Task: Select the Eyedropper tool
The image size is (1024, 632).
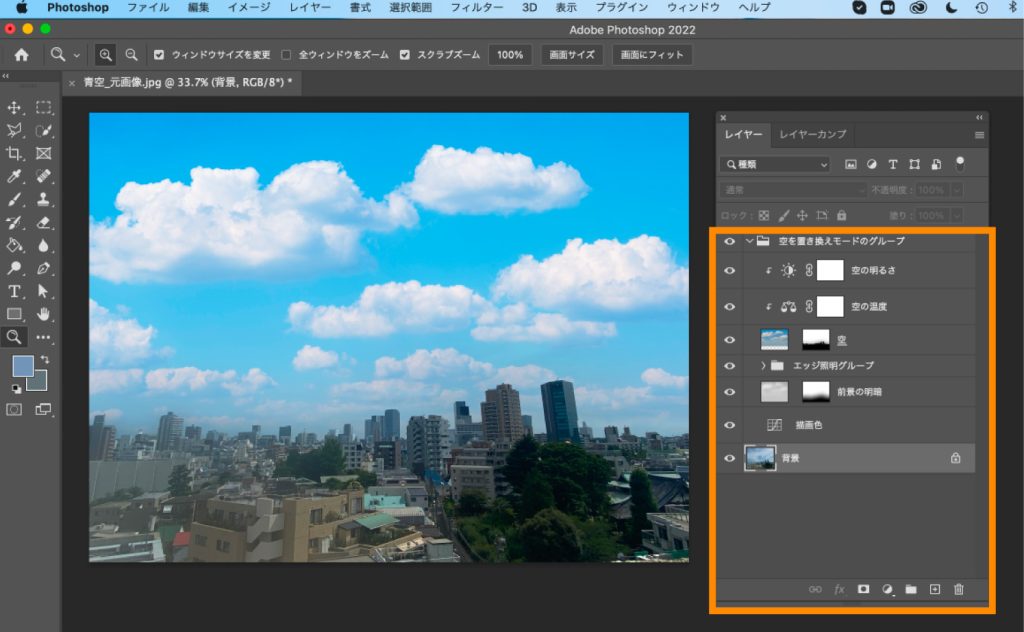Action: pyautogui.click(x=15, y=176)
